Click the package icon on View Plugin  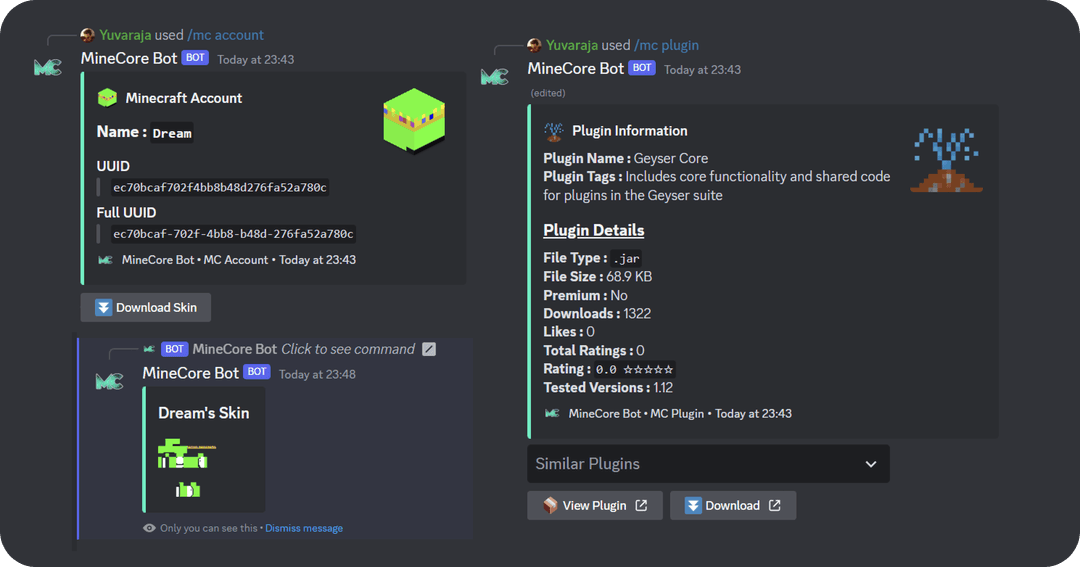550,506
